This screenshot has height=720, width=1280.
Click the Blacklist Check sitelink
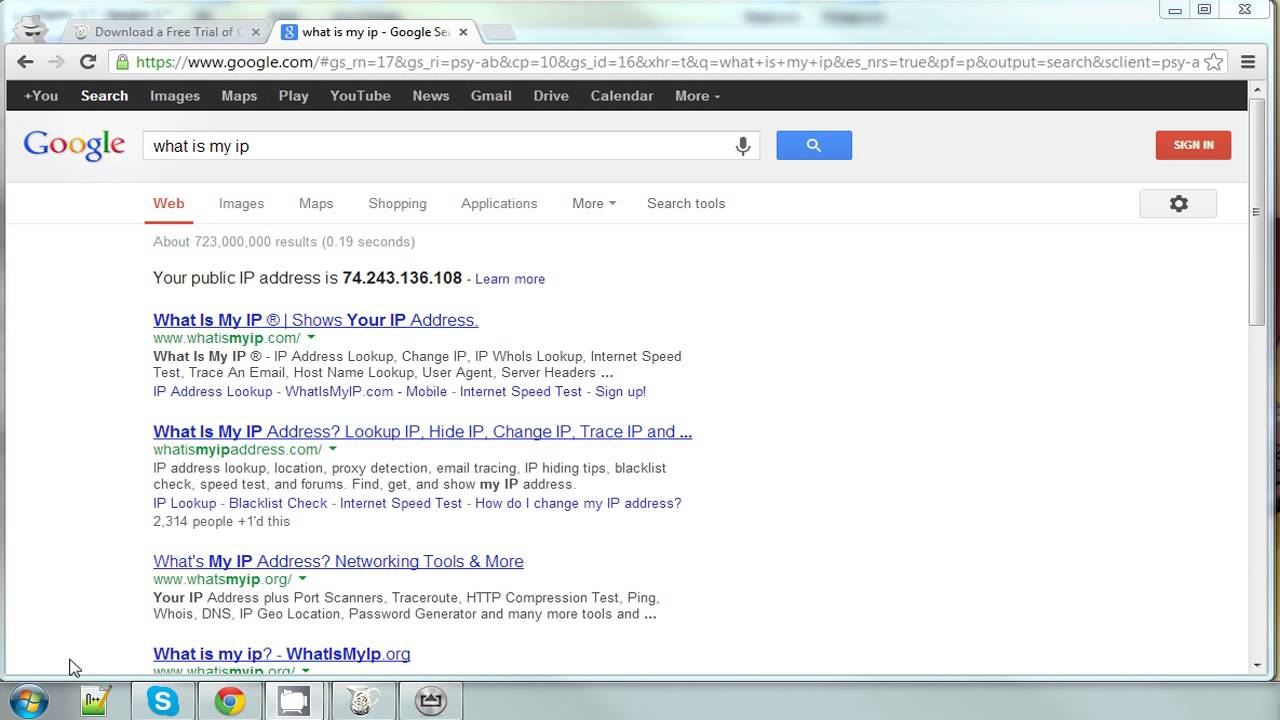[278, 503]
